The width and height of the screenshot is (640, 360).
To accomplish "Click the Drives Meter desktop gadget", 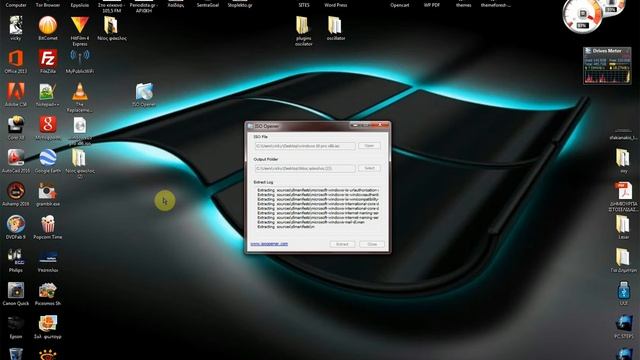I will [x=607, y=66].
